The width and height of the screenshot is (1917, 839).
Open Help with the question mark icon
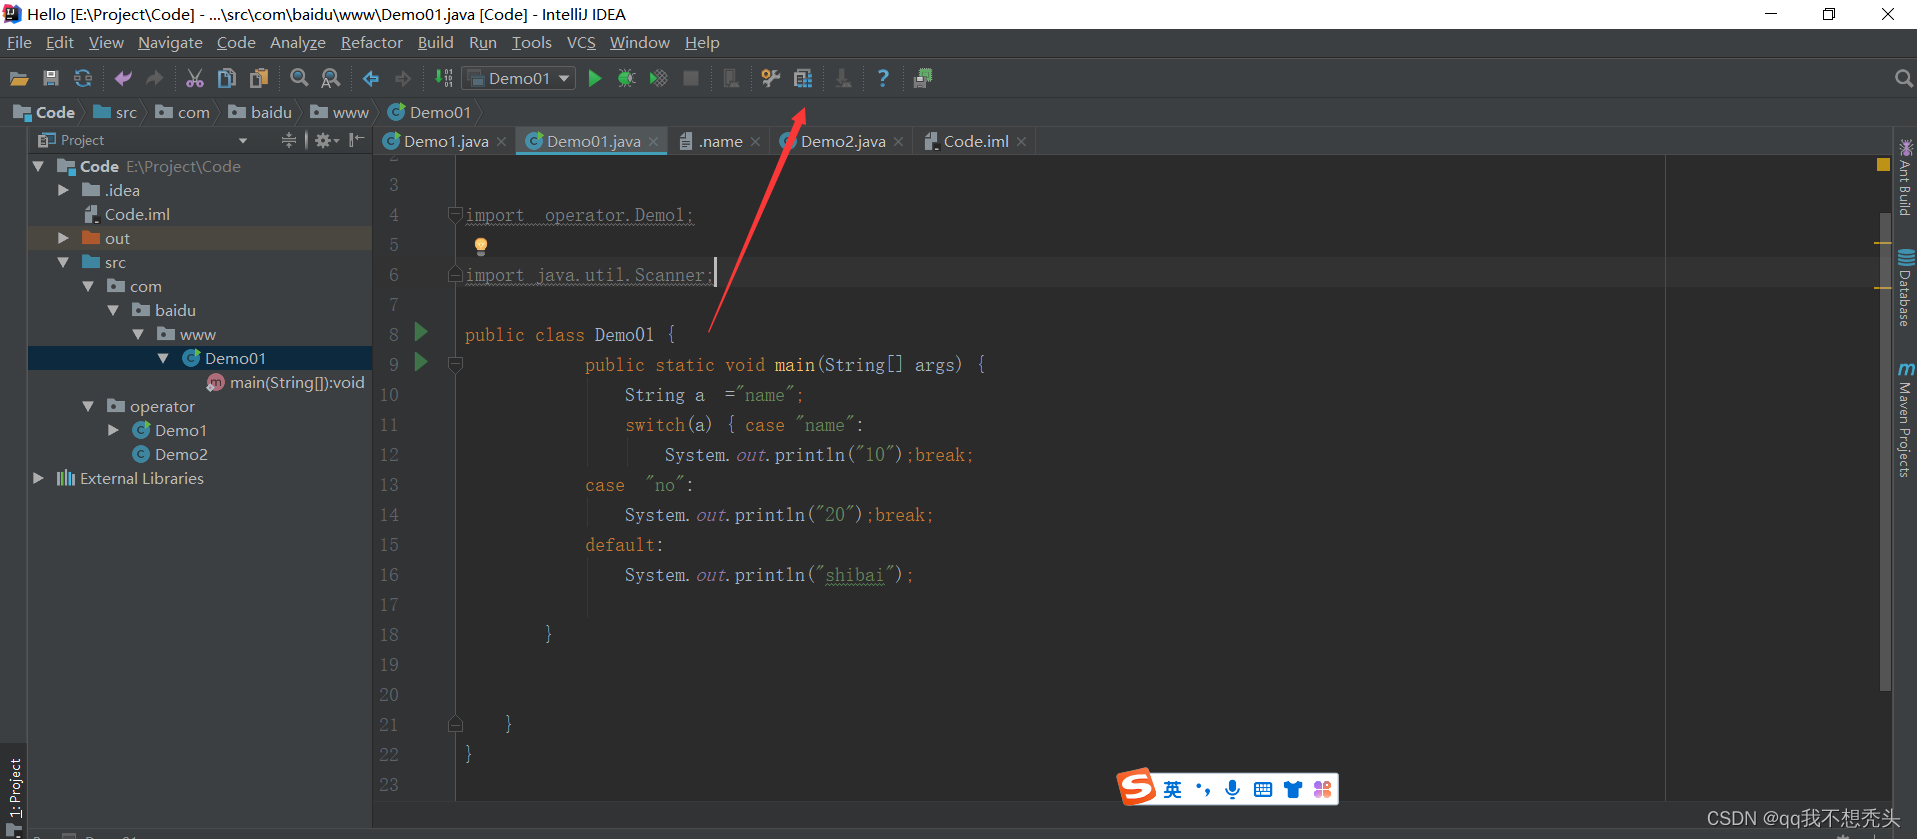click(x=883, y=78)
